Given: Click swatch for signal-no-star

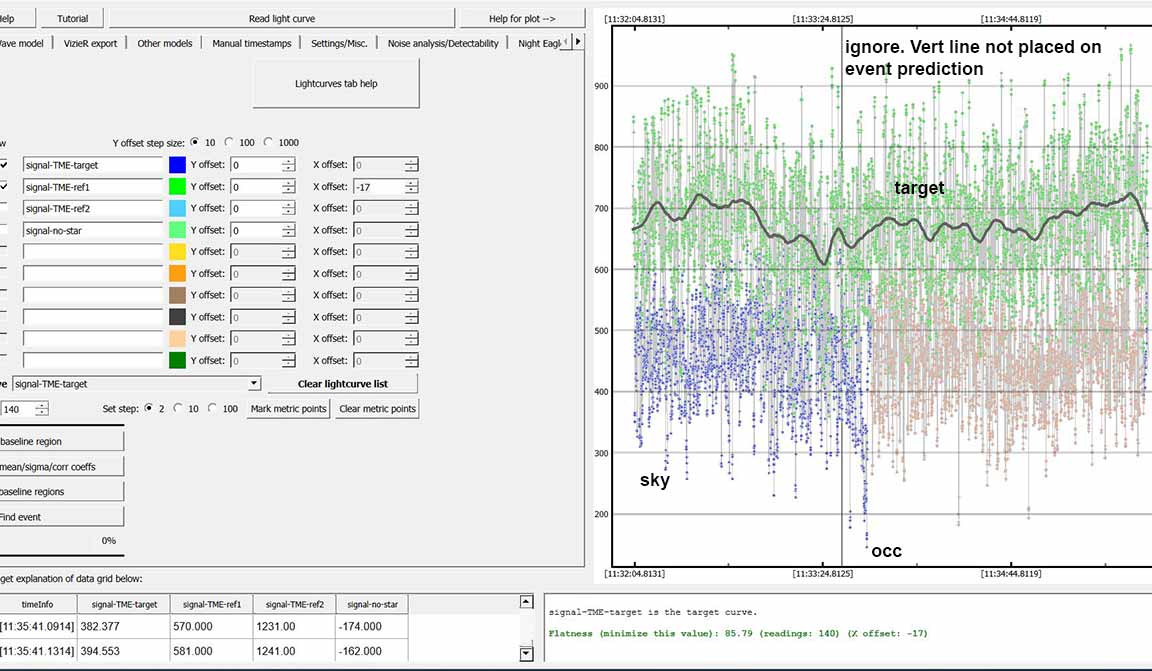Looking at the screenshot, I should 177,230.
